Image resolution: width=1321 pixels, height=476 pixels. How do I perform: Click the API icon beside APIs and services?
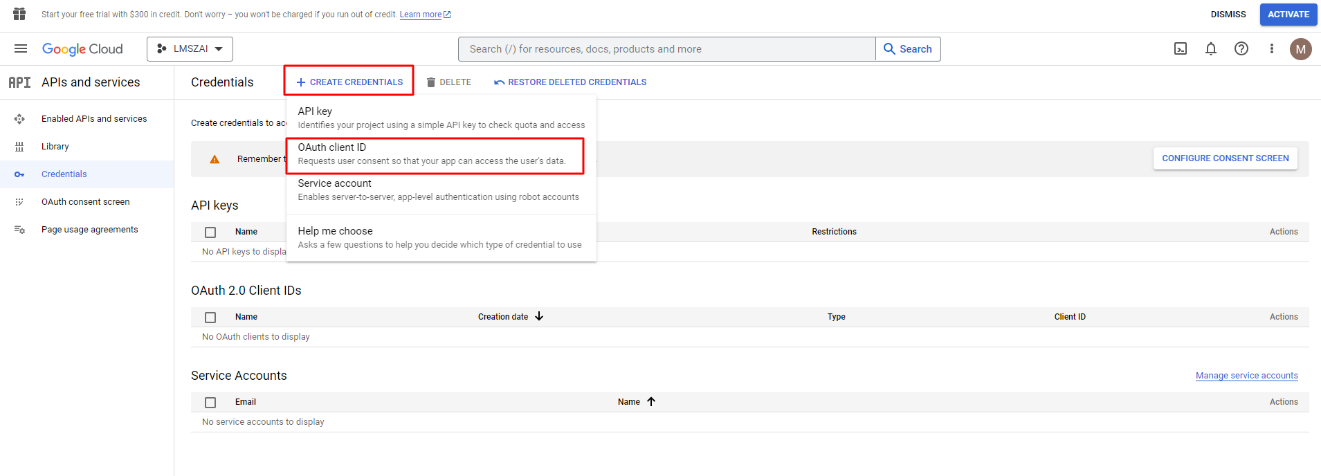tap(19, 82)
